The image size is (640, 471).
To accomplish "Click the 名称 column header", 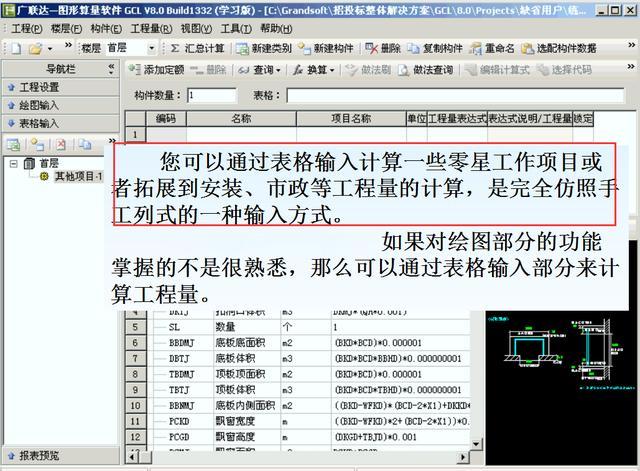I will click(x=241, y=119).
